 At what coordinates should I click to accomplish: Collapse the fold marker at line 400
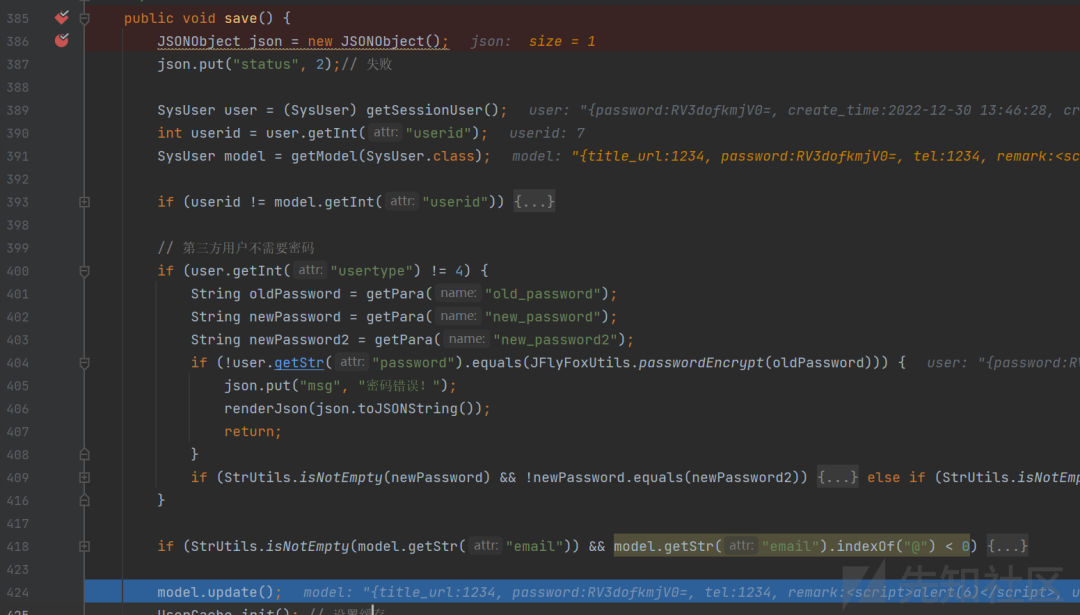pos(84,270)
